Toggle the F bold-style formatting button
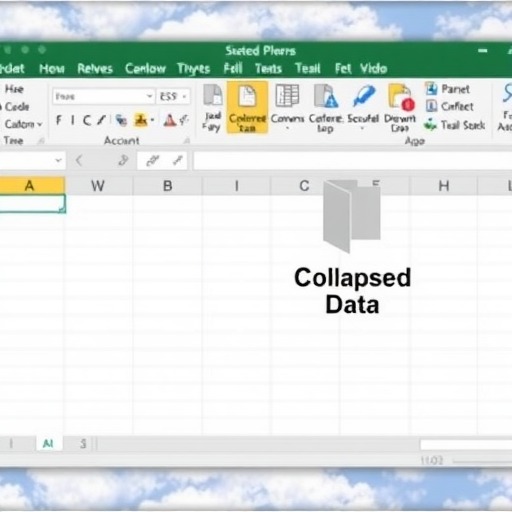Screen dimensions: 512x512 [59, 120]
